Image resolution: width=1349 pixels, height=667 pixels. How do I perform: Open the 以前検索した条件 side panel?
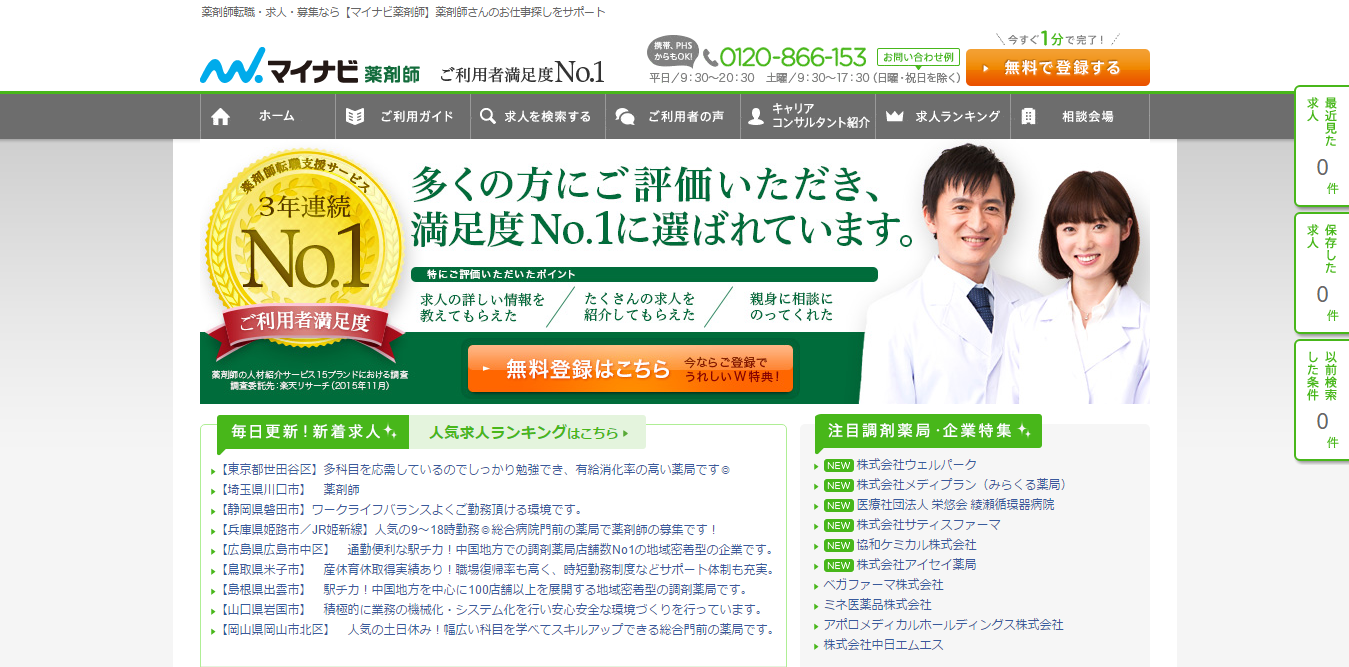tap(1321, 400)
